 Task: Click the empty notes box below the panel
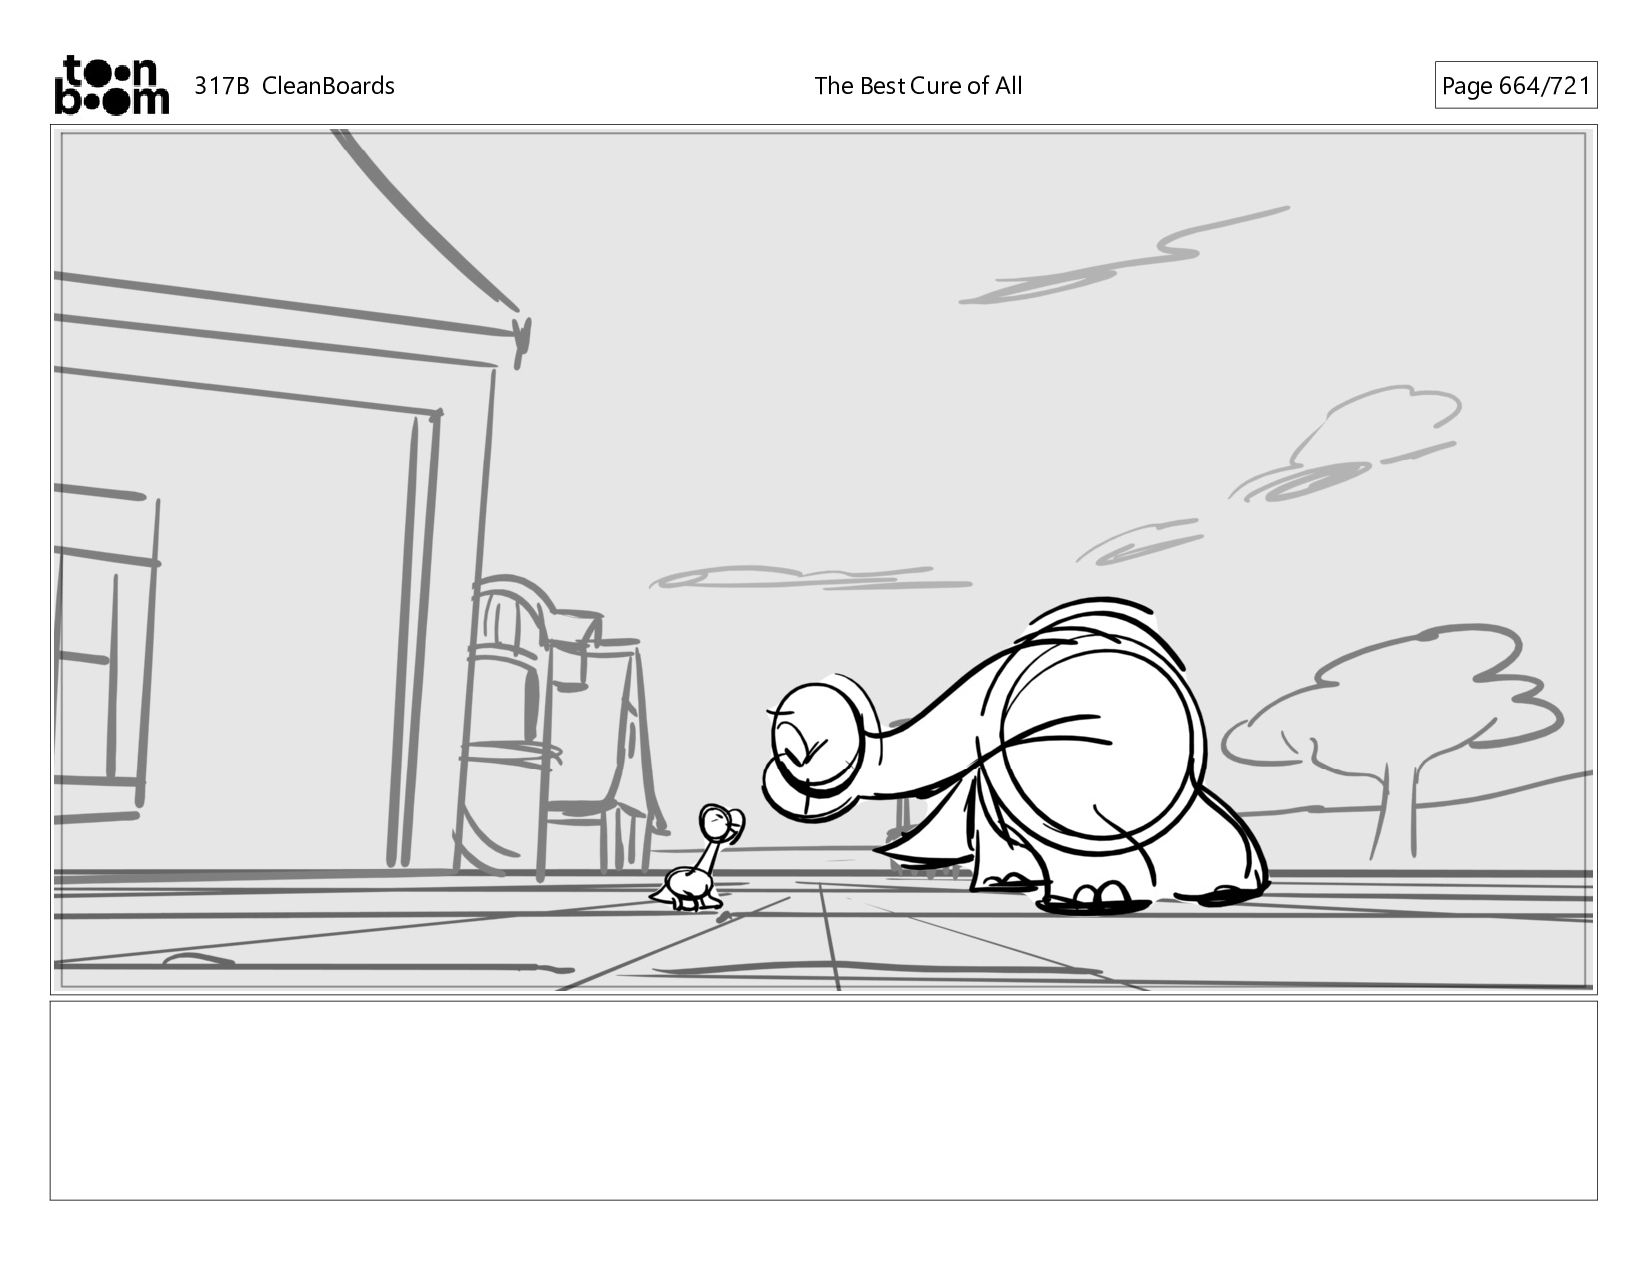tap(824, 1100)
